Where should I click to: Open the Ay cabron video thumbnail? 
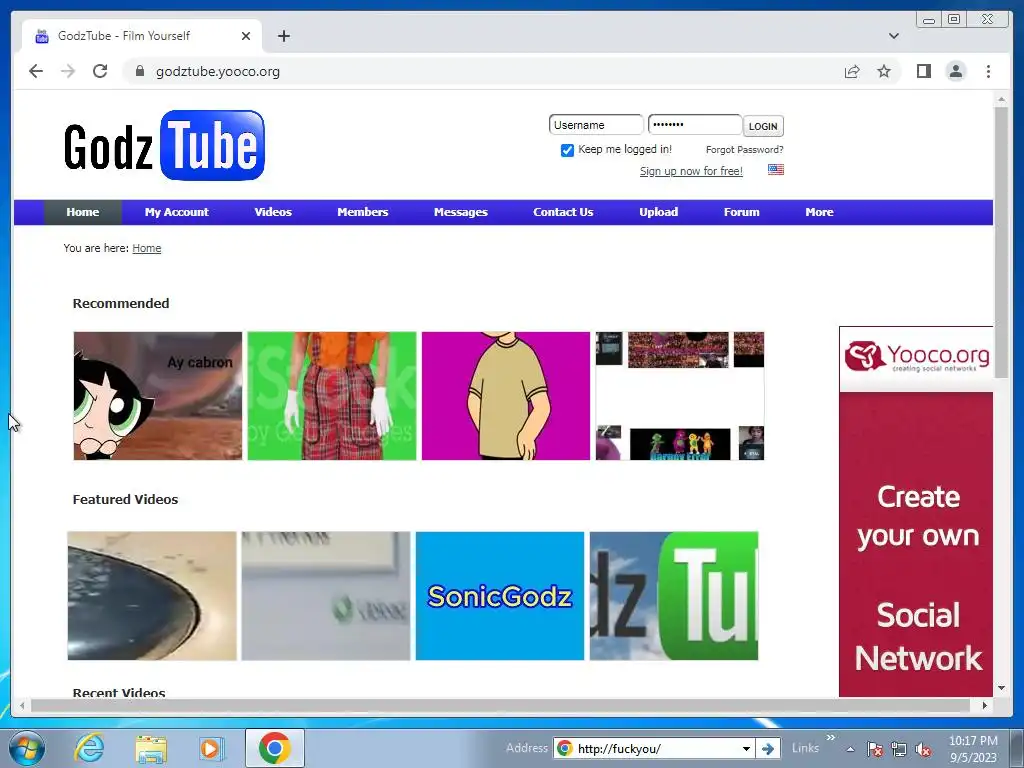157,396
